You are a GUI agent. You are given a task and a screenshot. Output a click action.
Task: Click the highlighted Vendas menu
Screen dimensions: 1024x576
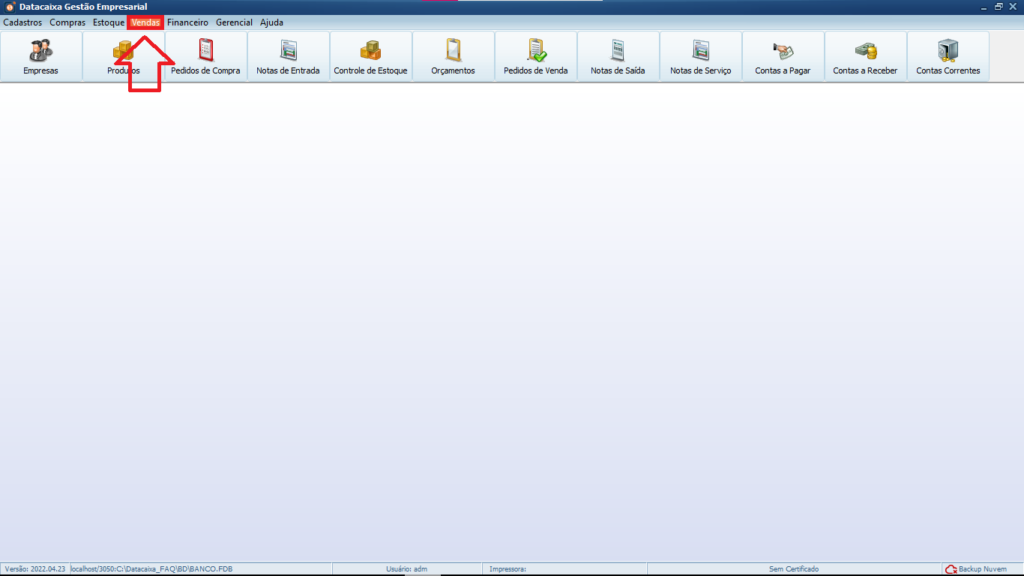point(146,22)
